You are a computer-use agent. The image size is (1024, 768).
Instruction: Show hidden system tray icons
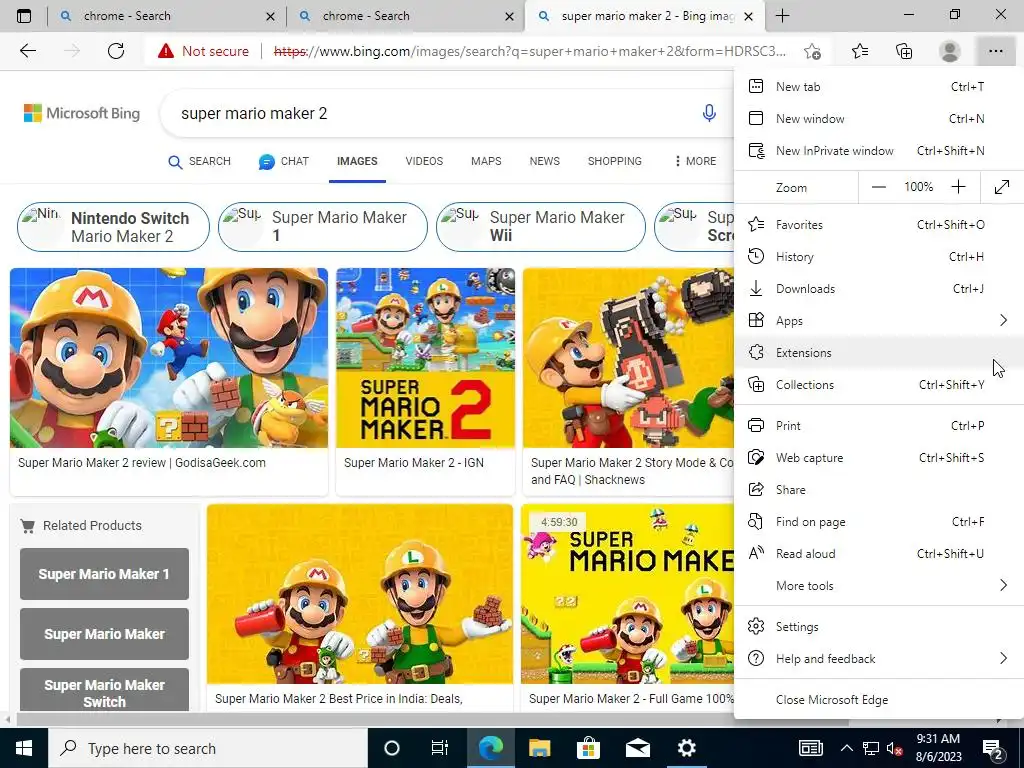pos(846,748)
